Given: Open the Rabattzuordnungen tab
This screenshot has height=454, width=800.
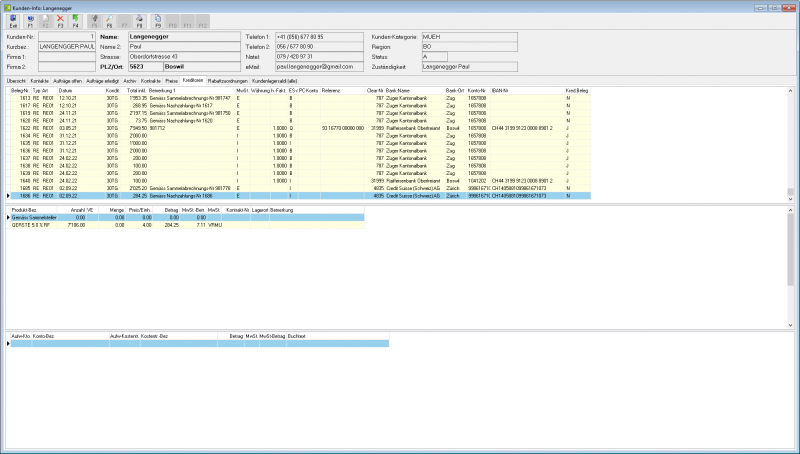Looking at the screenshot, I should (x=228, y=81).
